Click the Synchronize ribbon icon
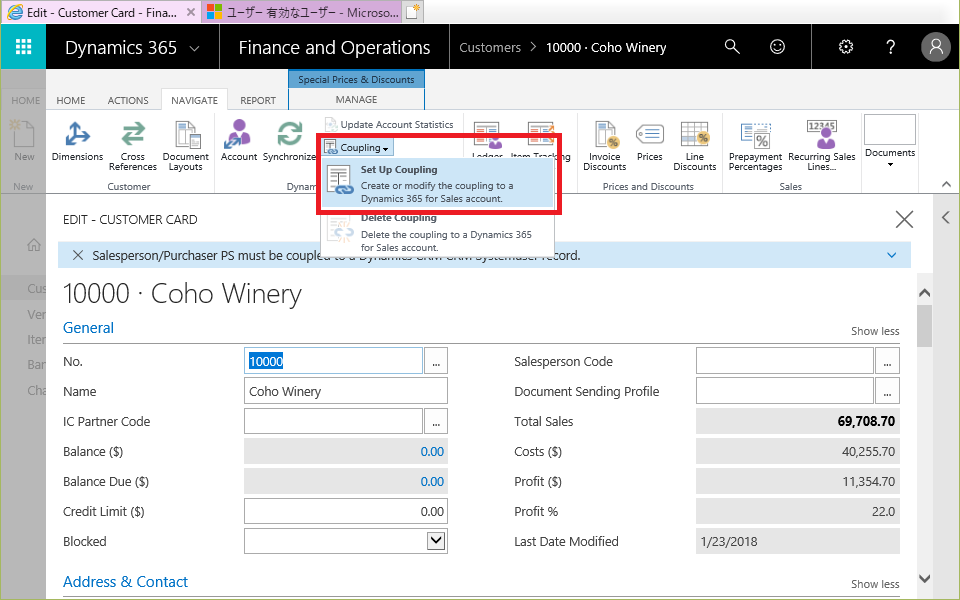The width and height of the screenshot is (960, 600). [289, 141]
